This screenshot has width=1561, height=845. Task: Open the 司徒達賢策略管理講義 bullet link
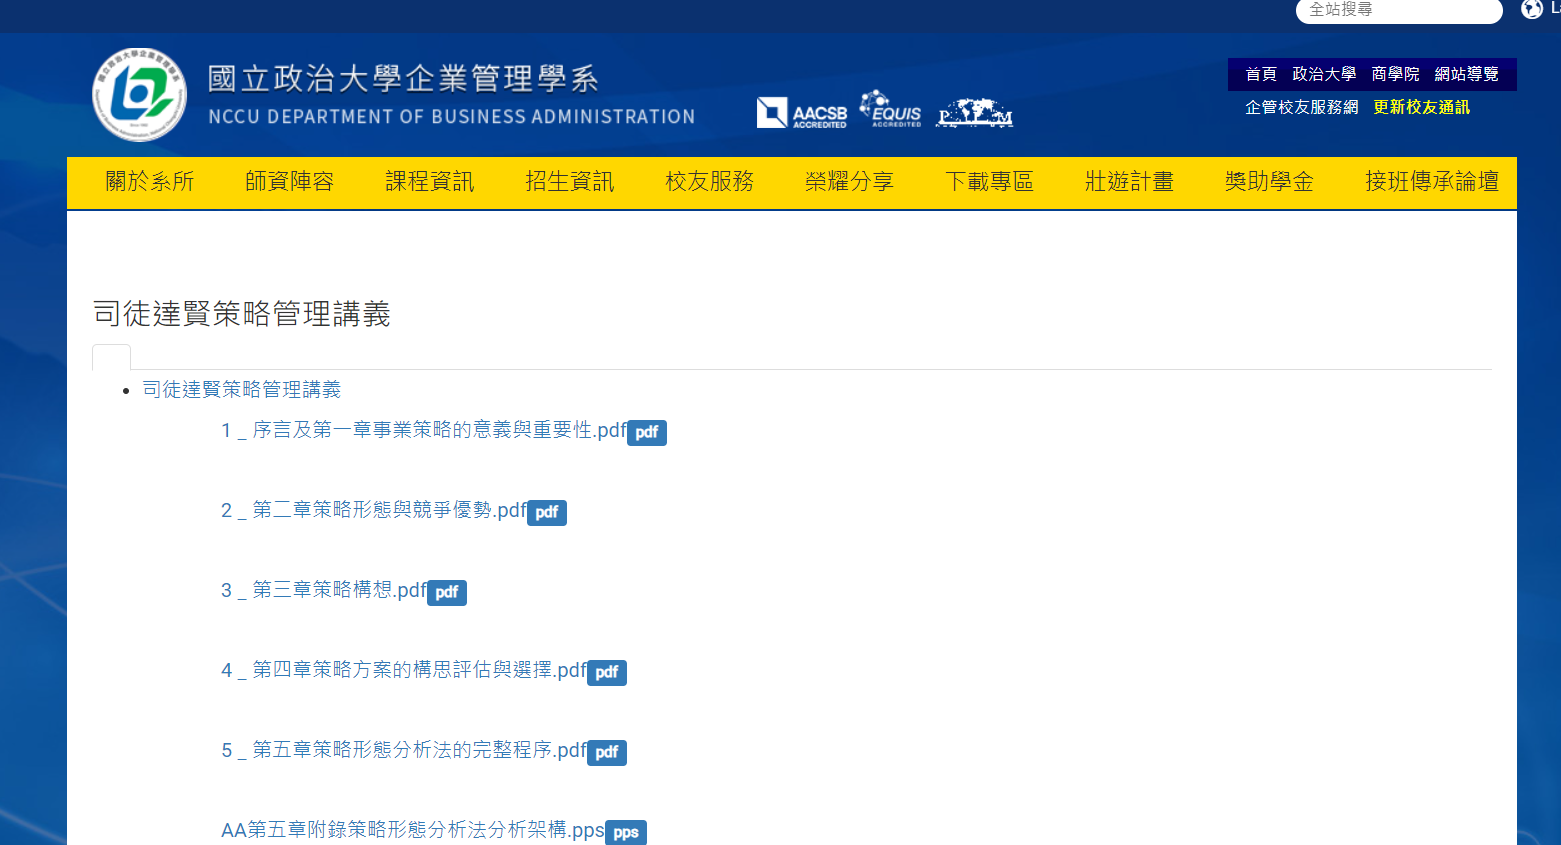242,389
